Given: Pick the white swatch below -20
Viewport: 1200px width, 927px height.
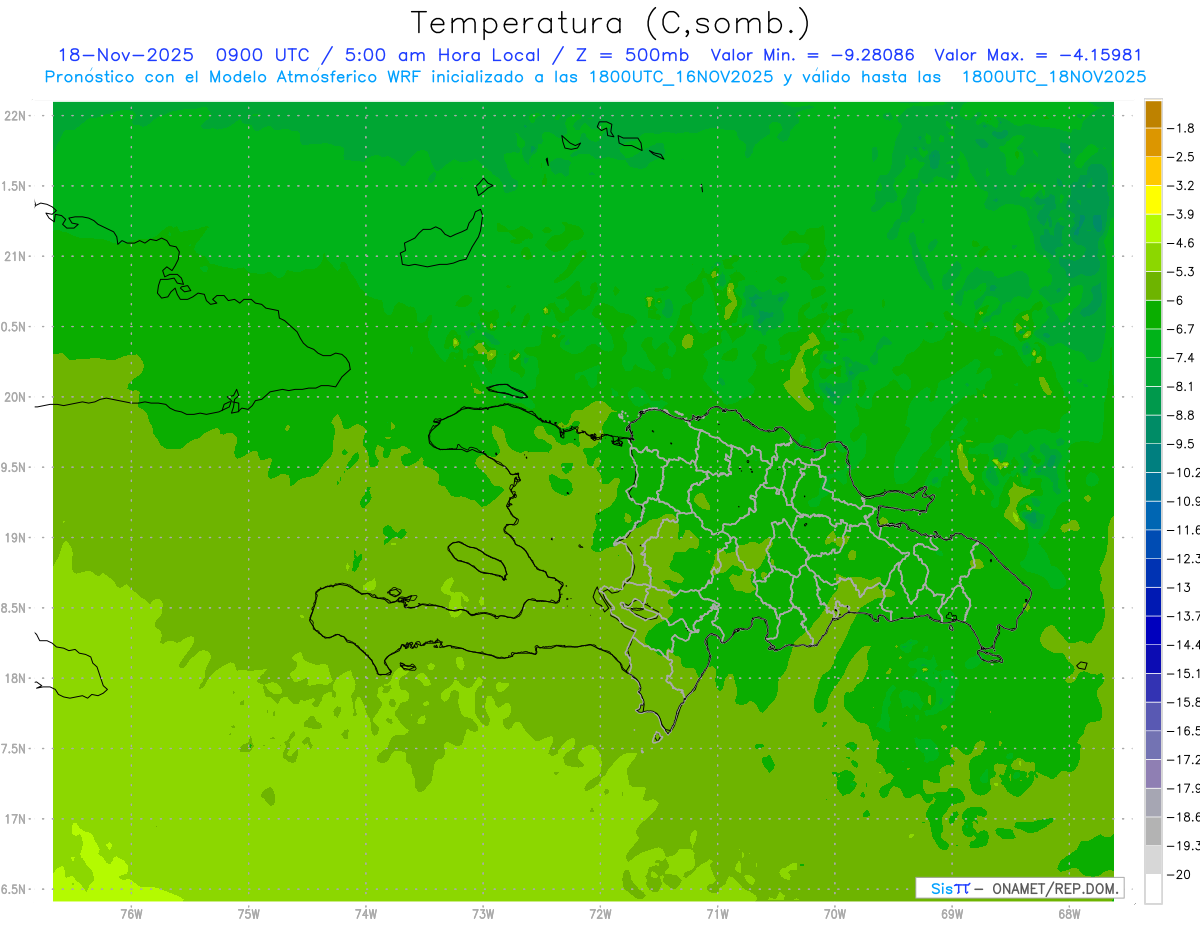Looking at the screenshot, I should (x=1153, y=888).
